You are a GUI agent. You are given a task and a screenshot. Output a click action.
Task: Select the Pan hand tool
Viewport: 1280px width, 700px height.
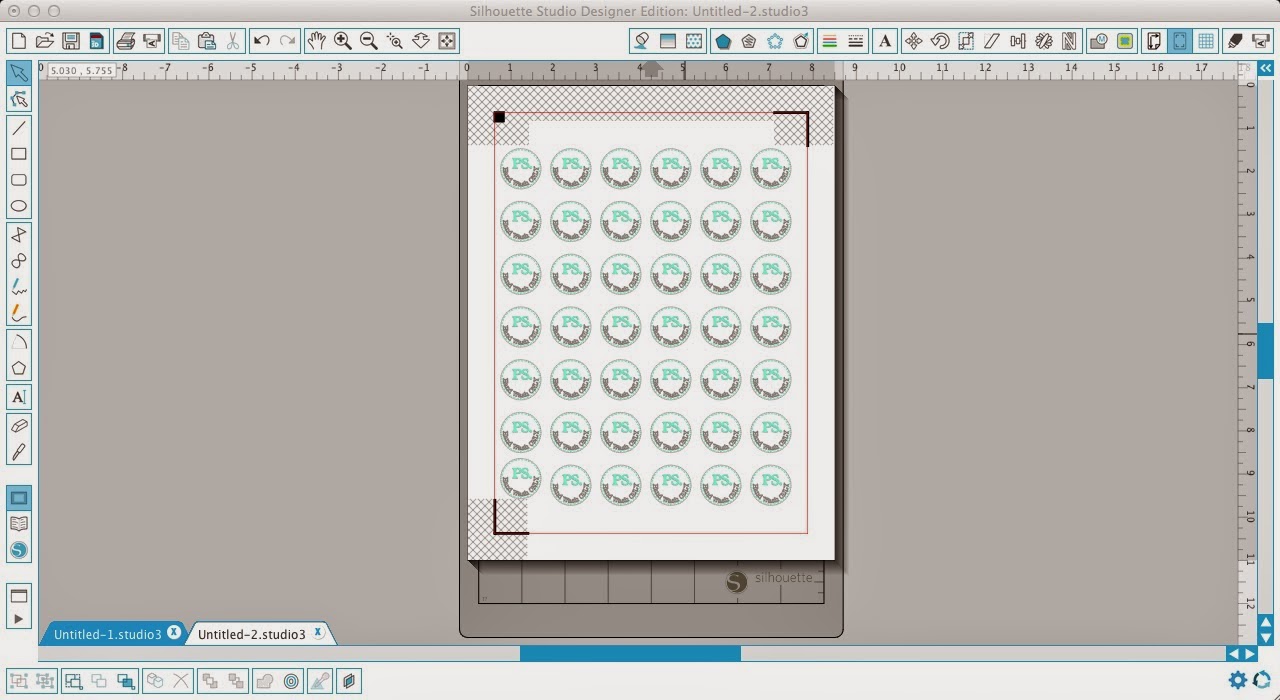pos(317,41)
